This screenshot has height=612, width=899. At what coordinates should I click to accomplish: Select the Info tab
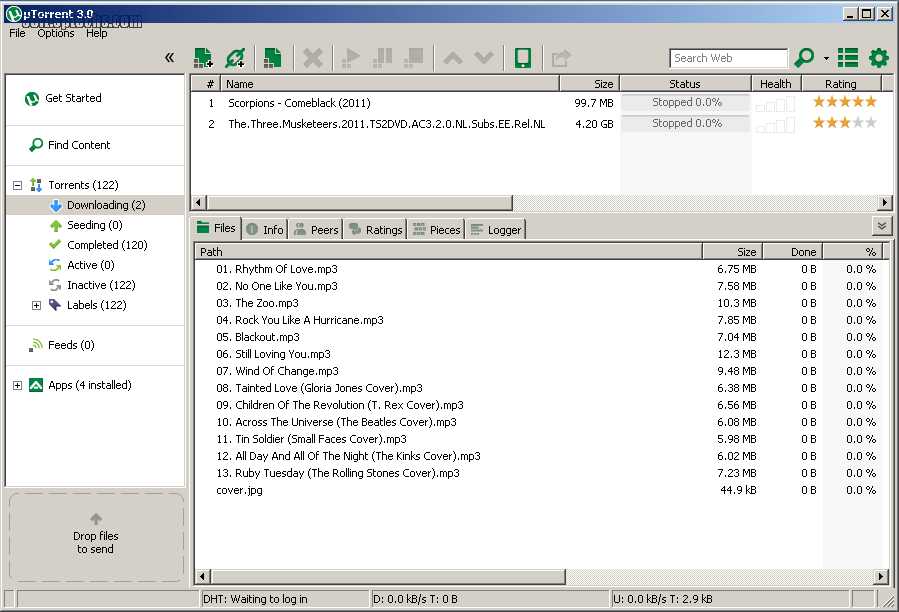(x=264, y=229)
